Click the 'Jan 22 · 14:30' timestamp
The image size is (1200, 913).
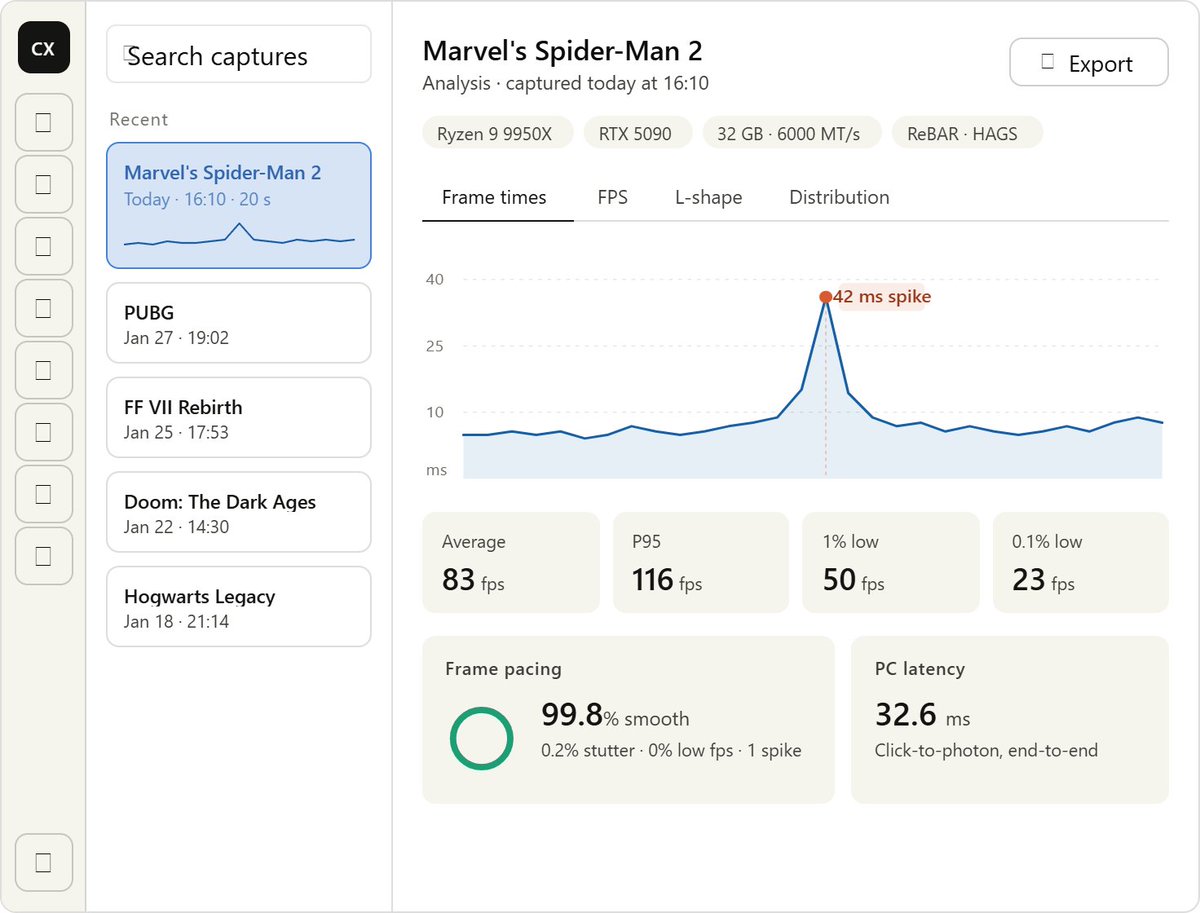(x=176, y=527)
